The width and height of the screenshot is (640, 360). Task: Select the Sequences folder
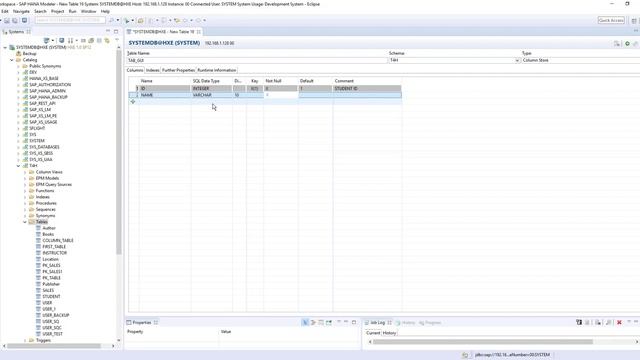[x=45, y=209]
